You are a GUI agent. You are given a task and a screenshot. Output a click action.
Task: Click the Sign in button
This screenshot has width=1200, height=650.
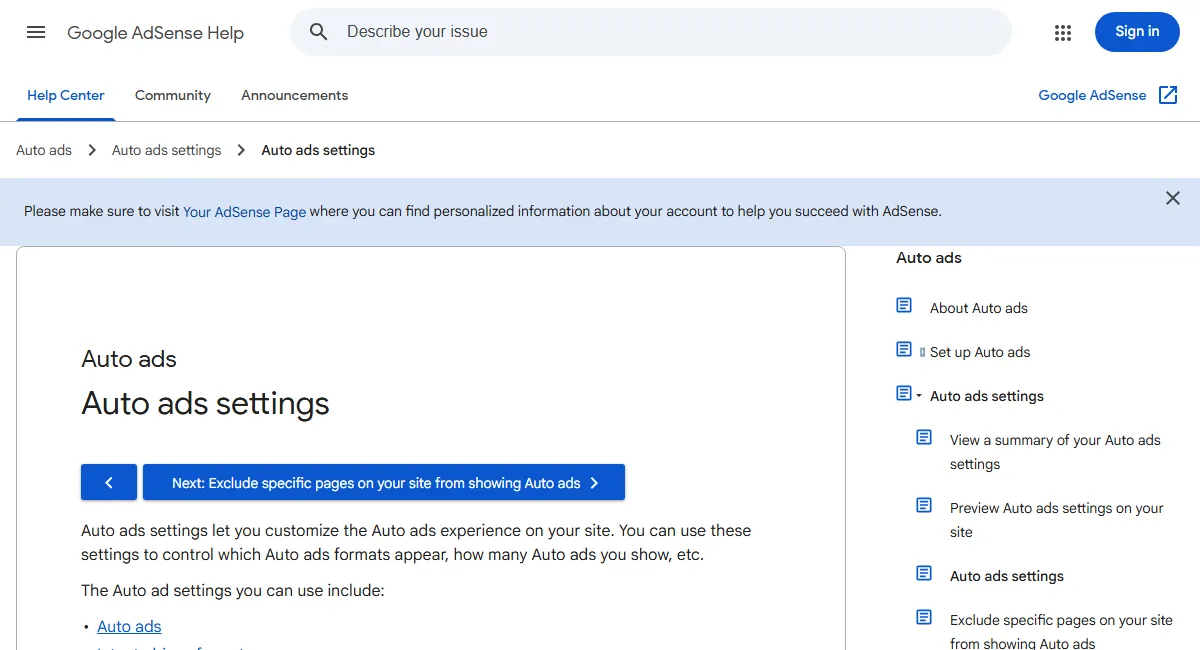click(x=1137, y=32)
